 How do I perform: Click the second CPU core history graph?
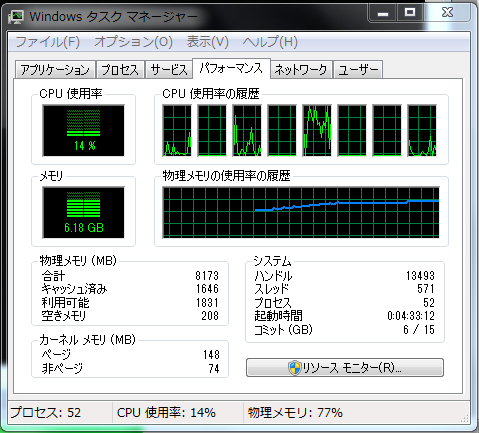212,130
